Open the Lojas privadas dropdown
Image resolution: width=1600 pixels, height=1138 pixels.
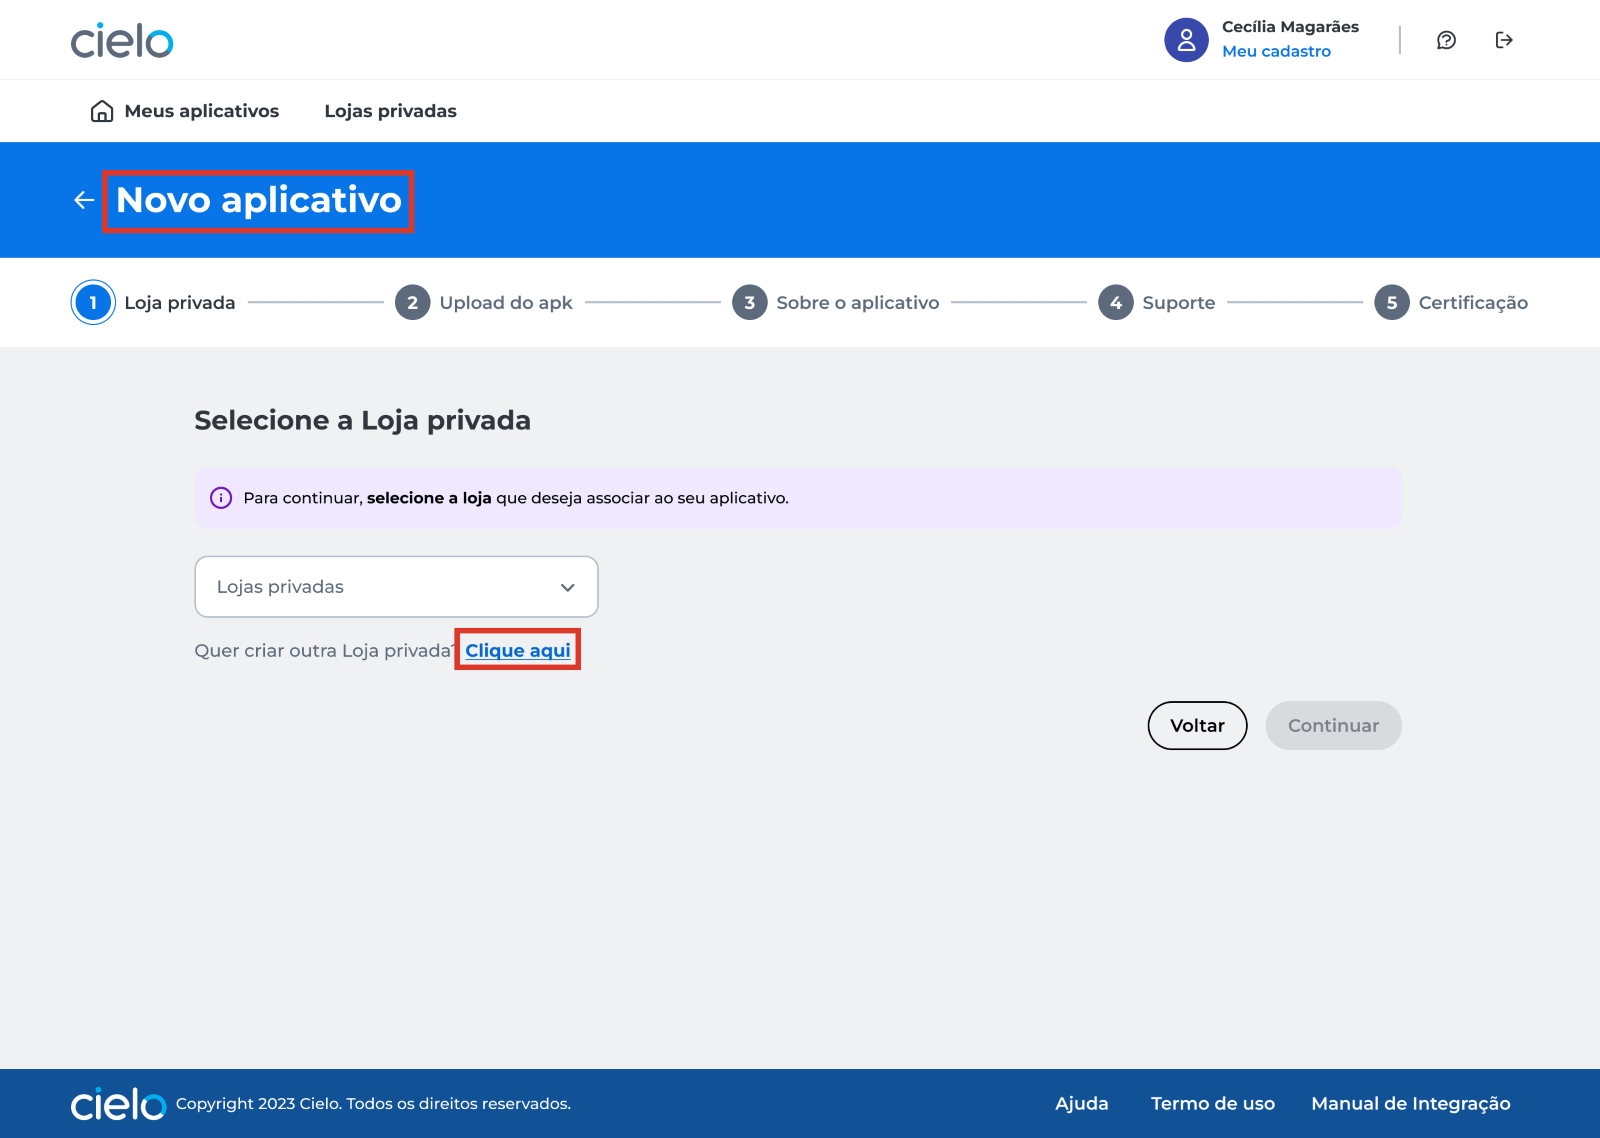(396, 587)
